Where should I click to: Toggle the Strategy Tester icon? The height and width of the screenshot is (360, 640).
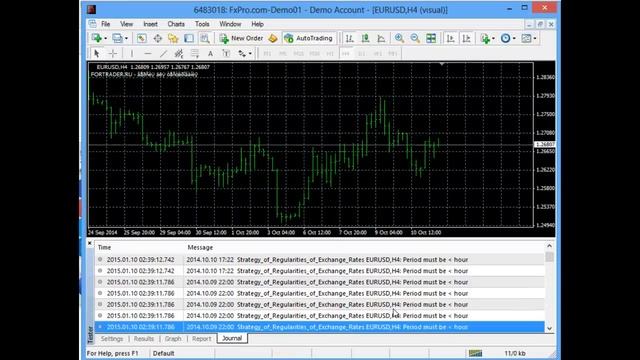(205, 38)
